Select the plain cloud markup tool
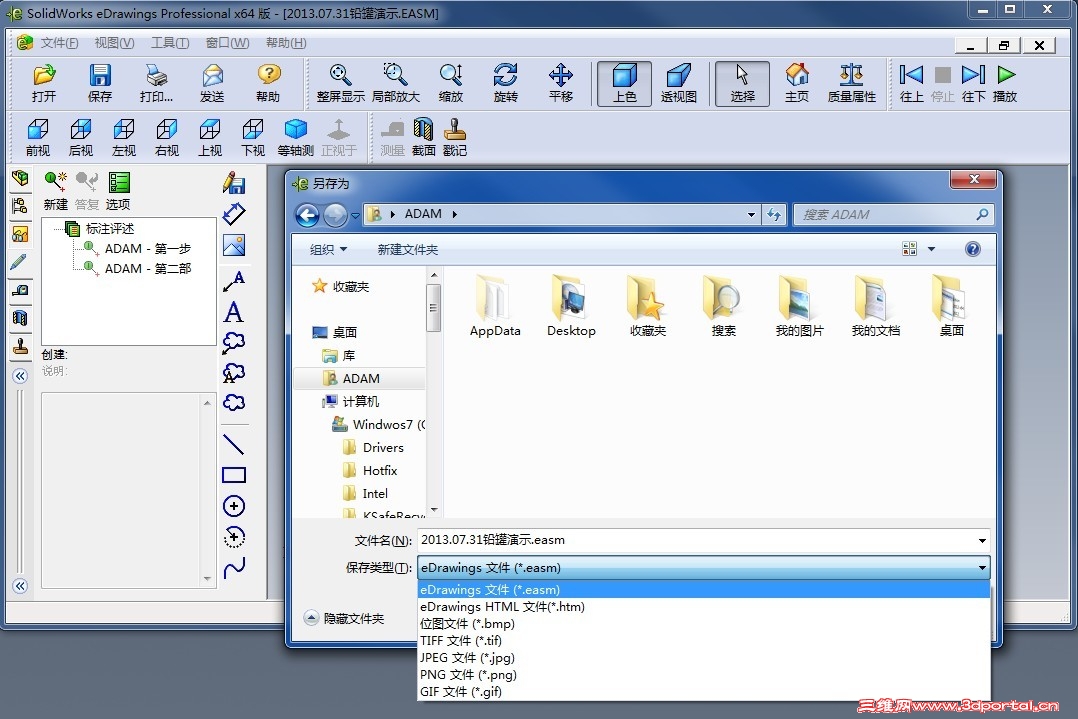 coord(234,402)
